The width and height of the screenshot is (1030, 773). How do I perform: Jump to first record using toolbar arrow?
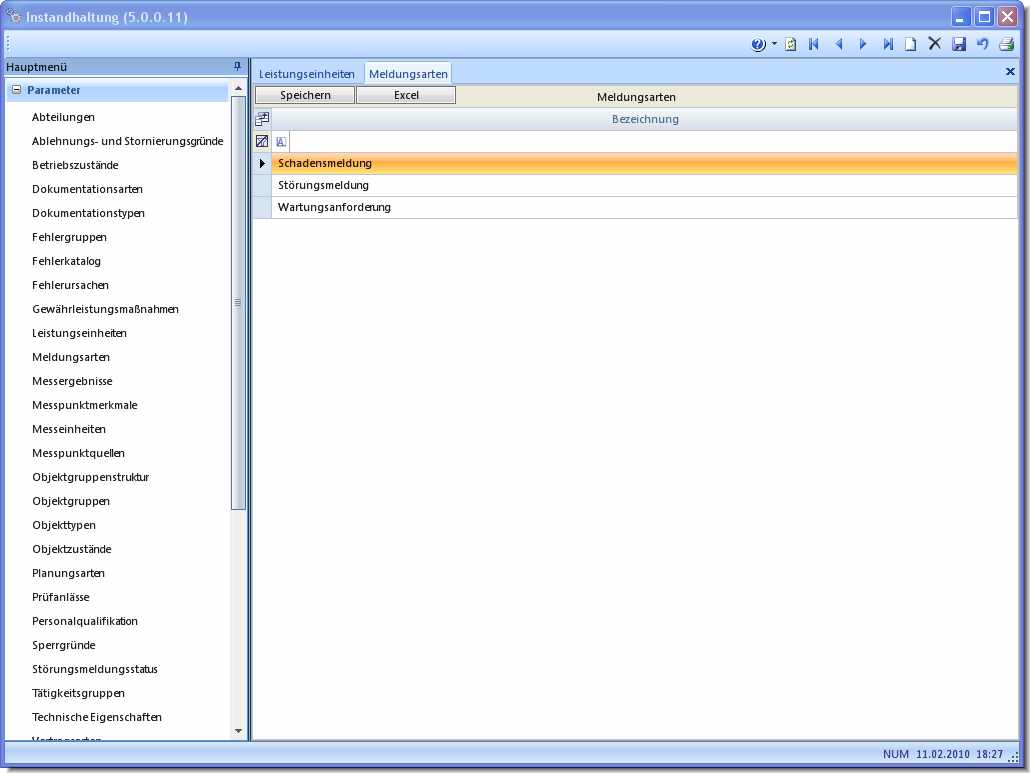tap(814, 44)
